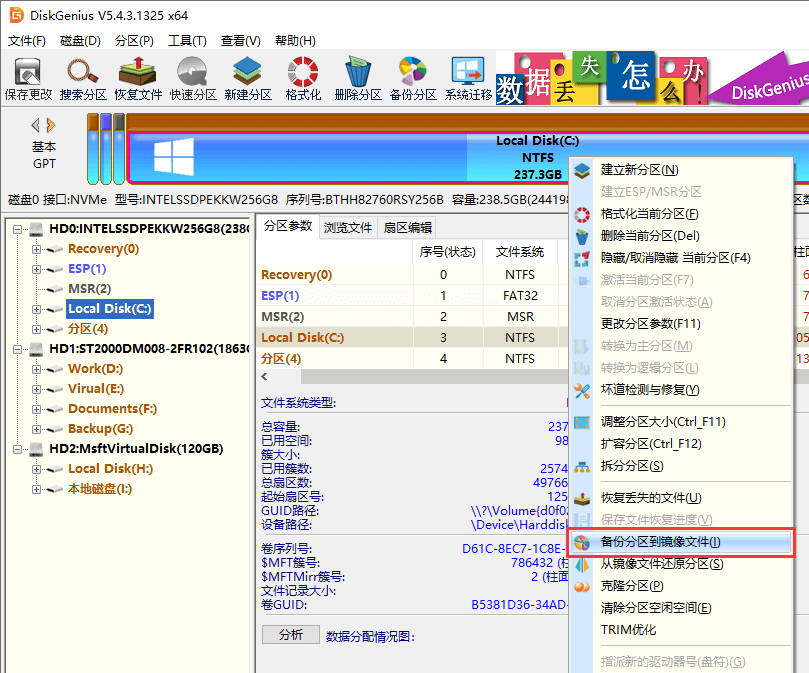The height and width of the screenshot is (673, 809).
Task: Select the 格式化 format partition icon
Action: (x=303, y=77)
